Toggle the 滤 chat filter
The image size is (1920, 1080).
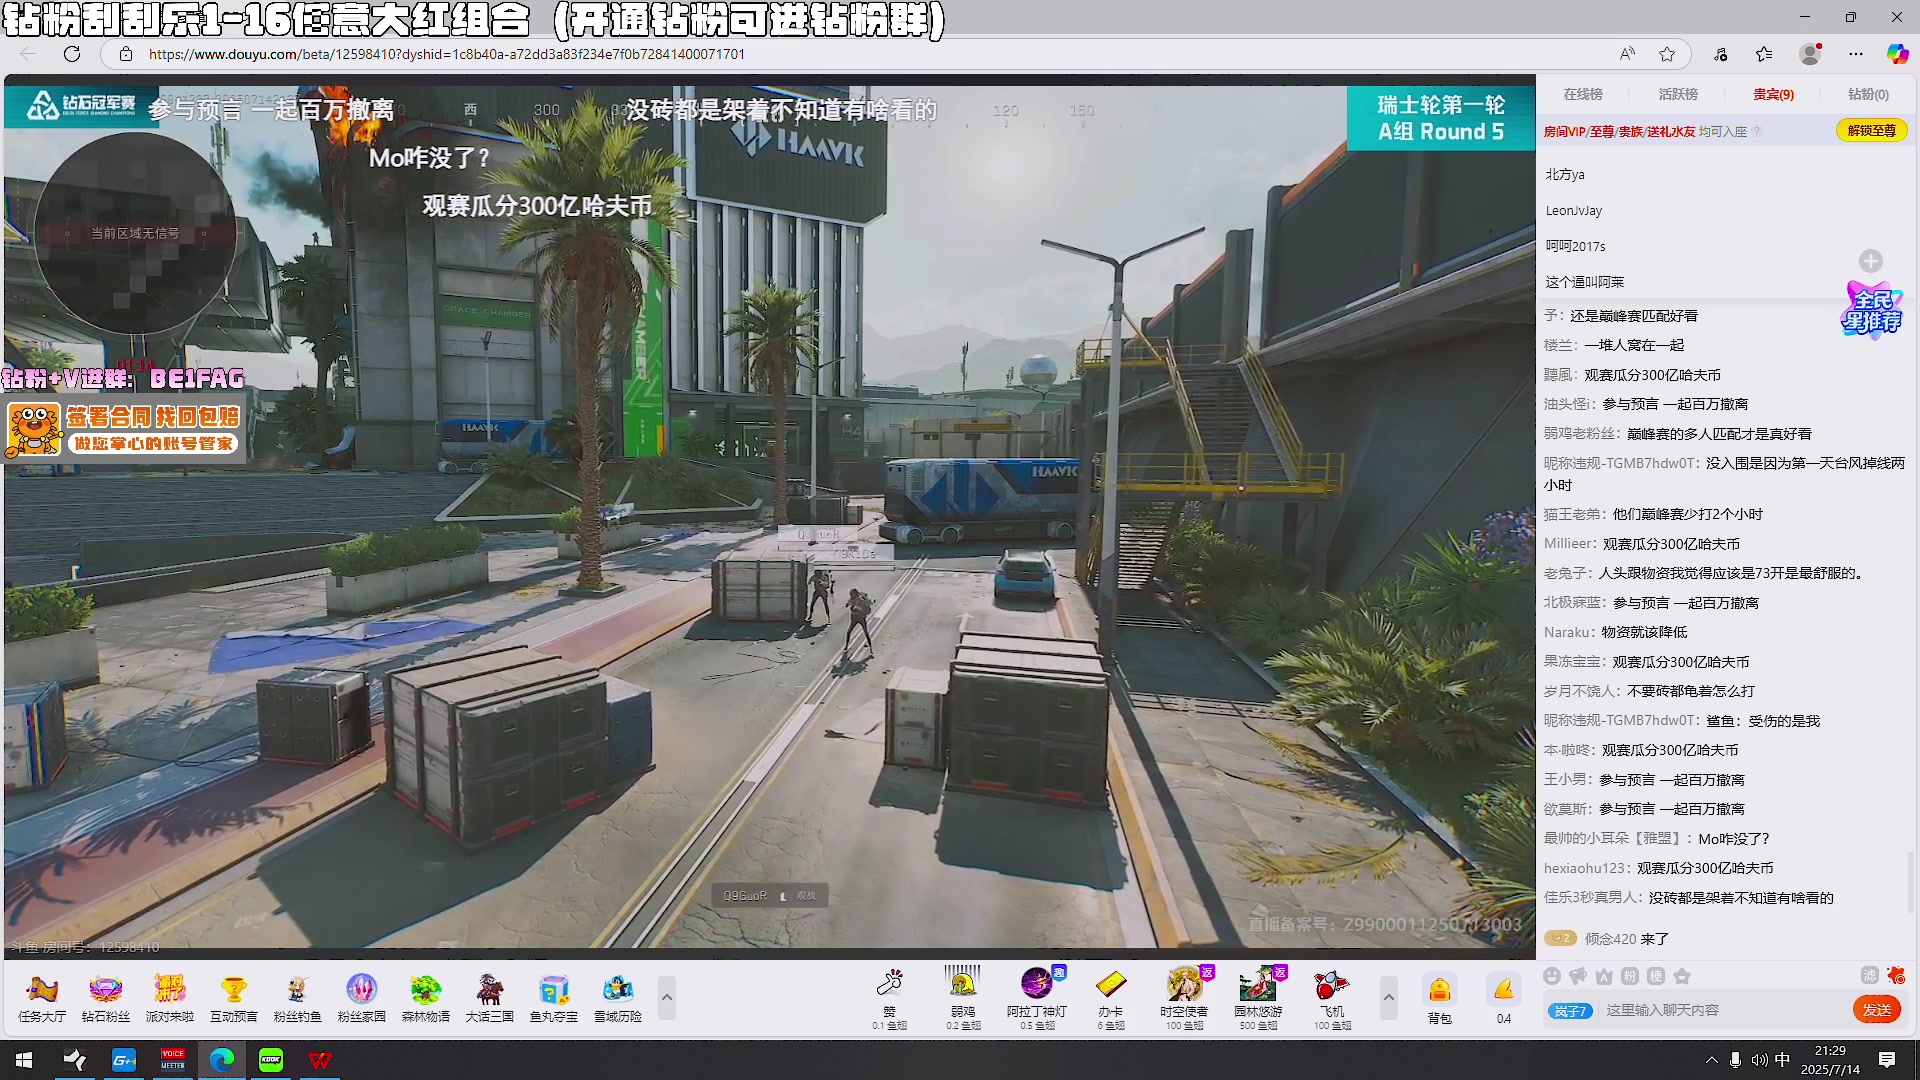(x=1869, y=976)
